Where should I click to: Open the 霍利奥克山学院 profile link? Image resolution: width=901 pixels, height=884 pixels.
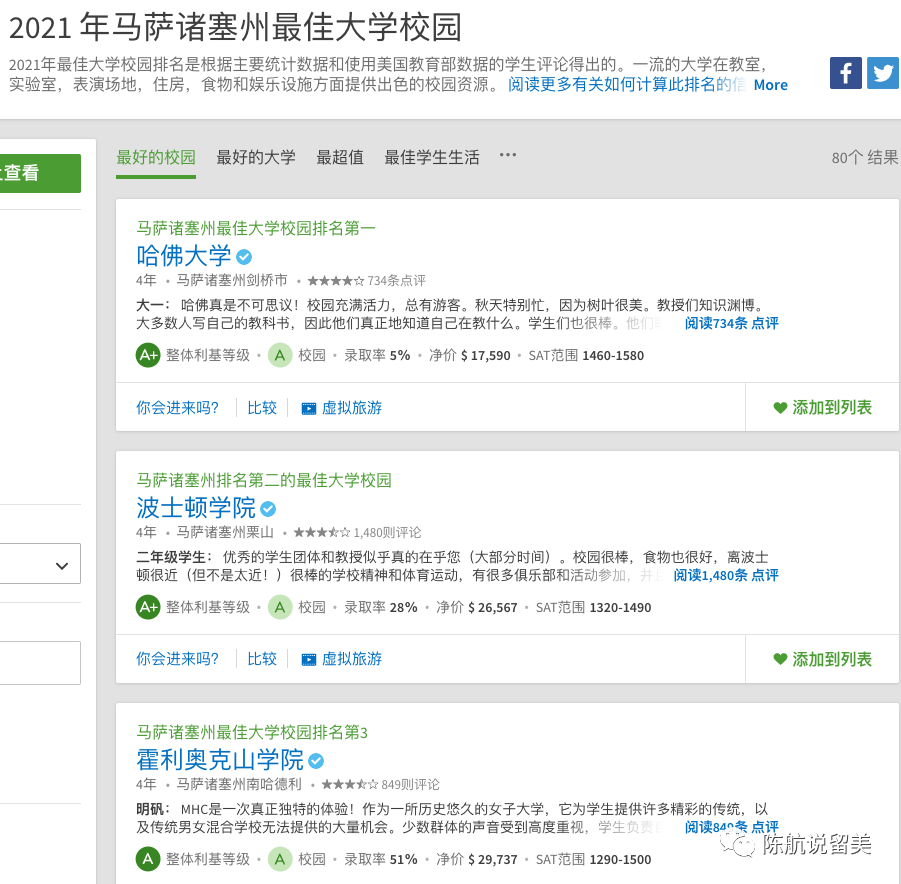point(220,759)
